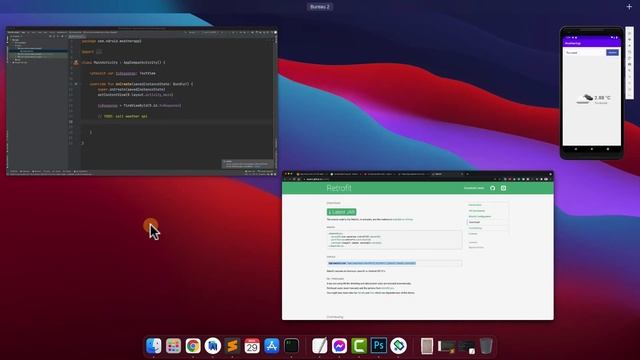Click the highlighted Gradle dependency line on Retrofit page
The height and width of the screenshot is (360, 640).
click(372, 263)
